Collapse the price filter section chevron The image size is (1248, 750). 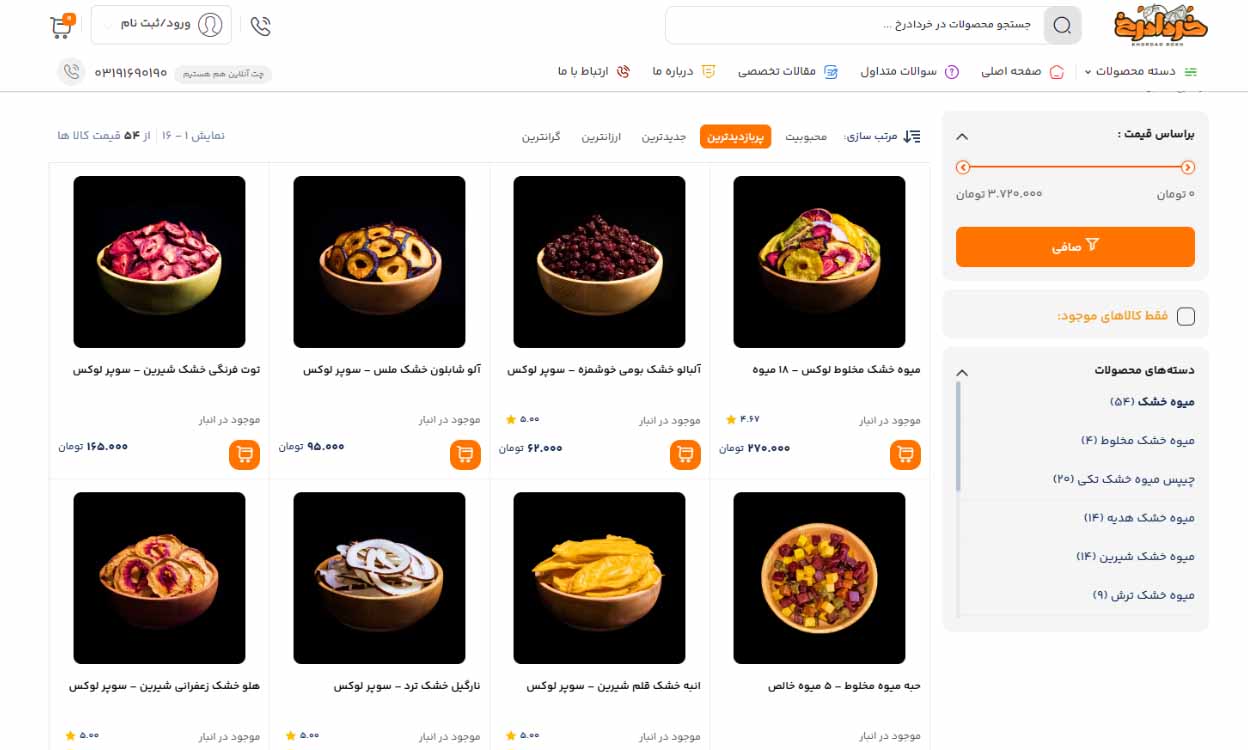coord(962,135)
